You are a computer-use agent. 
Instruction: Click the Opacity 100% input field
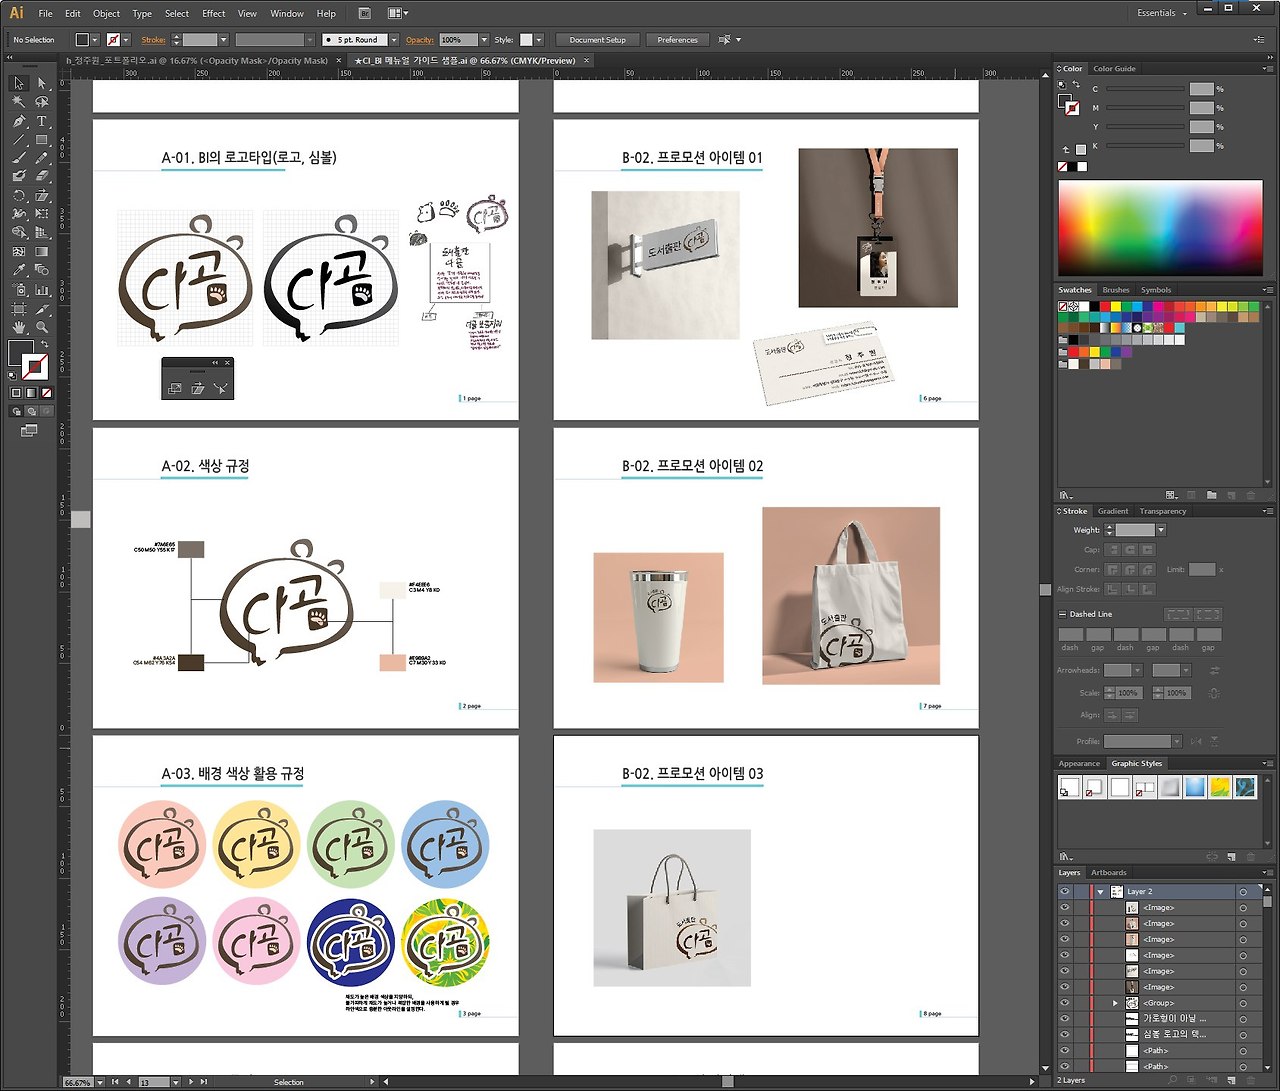(x=458, y=40)
